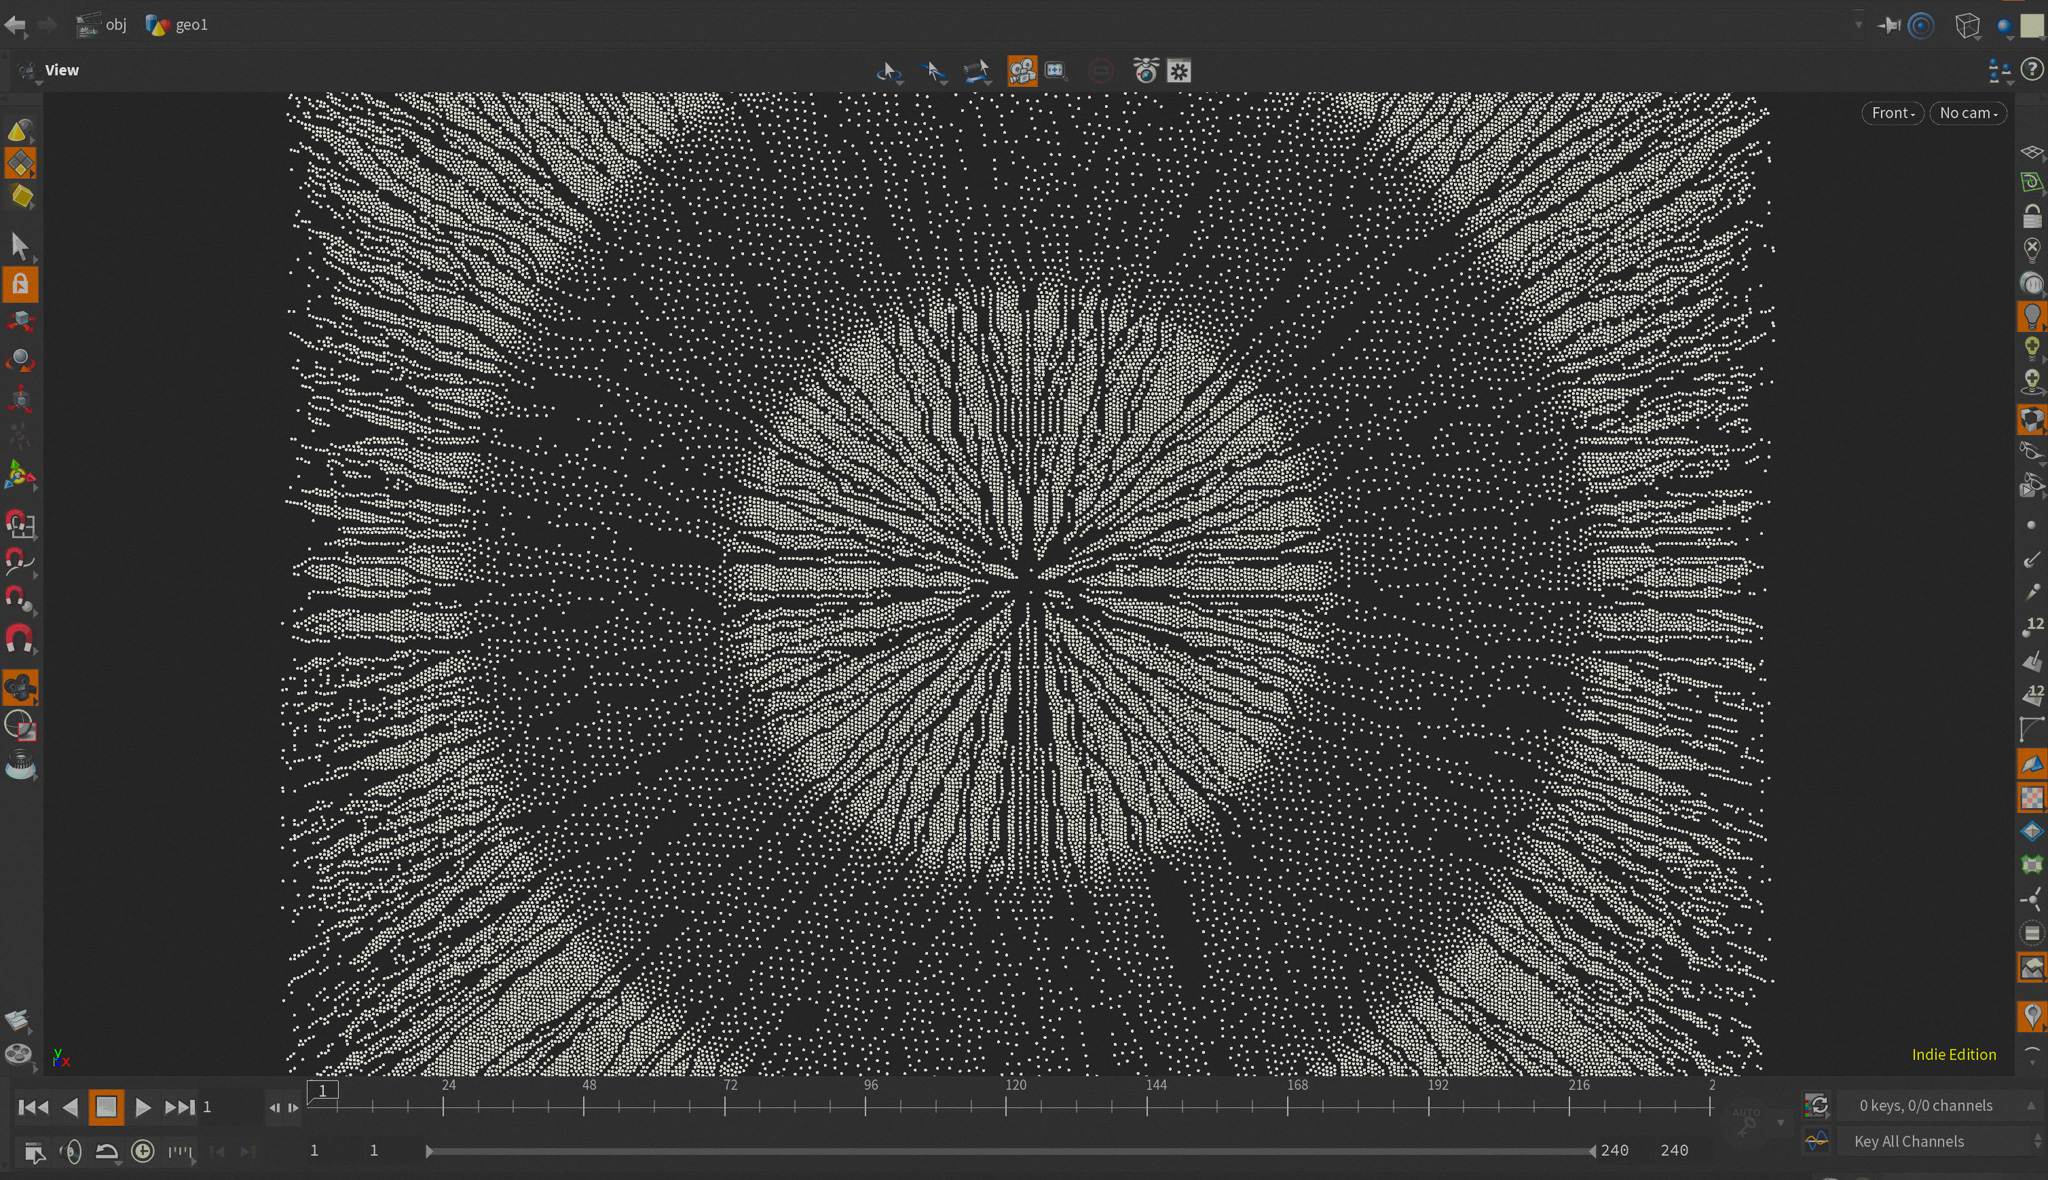
Task: Click the Play forward button
Action: [142, 1107]
